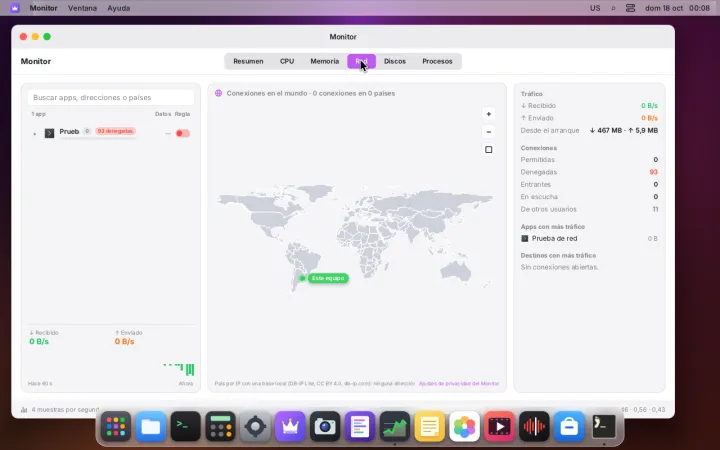Open the blue store bag icon in dock
Screen dimensions: 720x450
[x=569, y=427]
